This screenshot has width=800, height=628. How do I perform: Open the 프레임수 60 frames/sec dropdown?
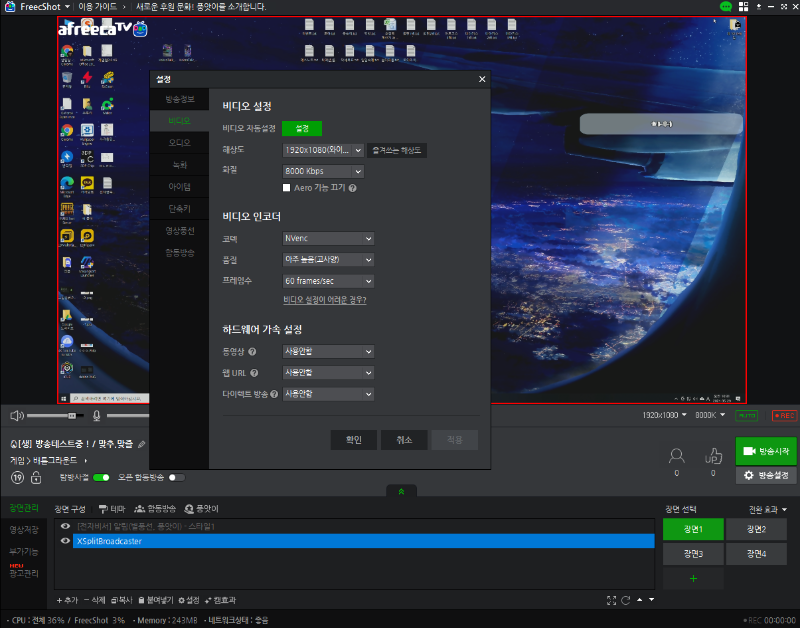[328, 281]
